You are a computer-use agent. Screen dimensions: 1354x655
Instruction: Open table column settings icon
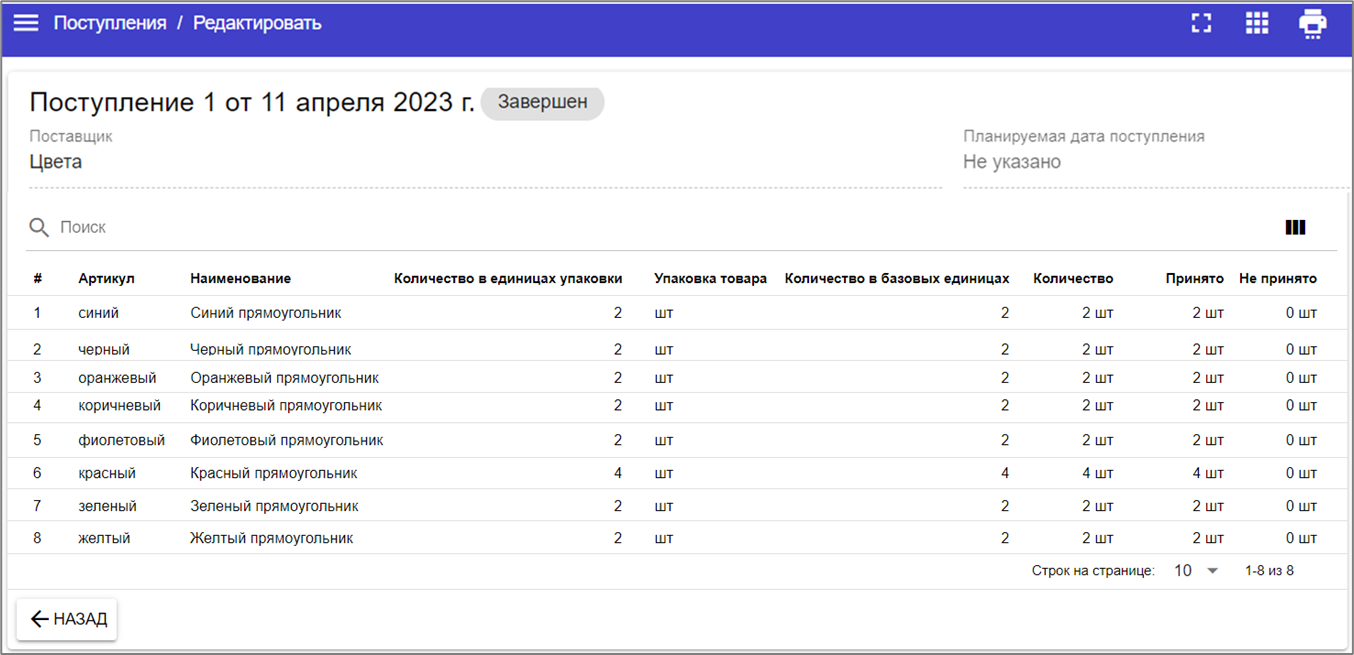1295,228
